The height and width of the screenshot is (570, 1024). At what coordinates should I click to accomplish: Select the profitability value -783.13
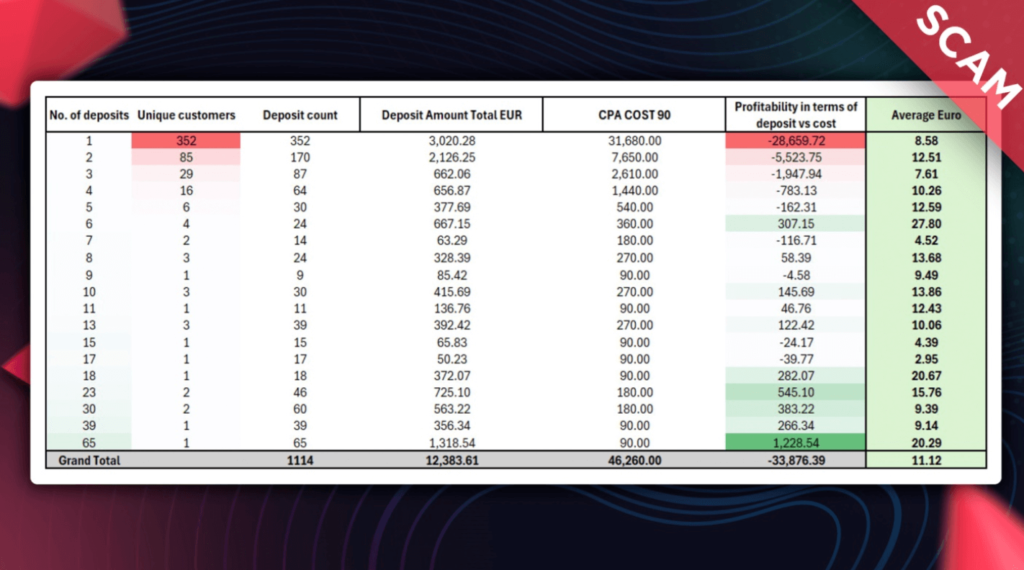795,191
